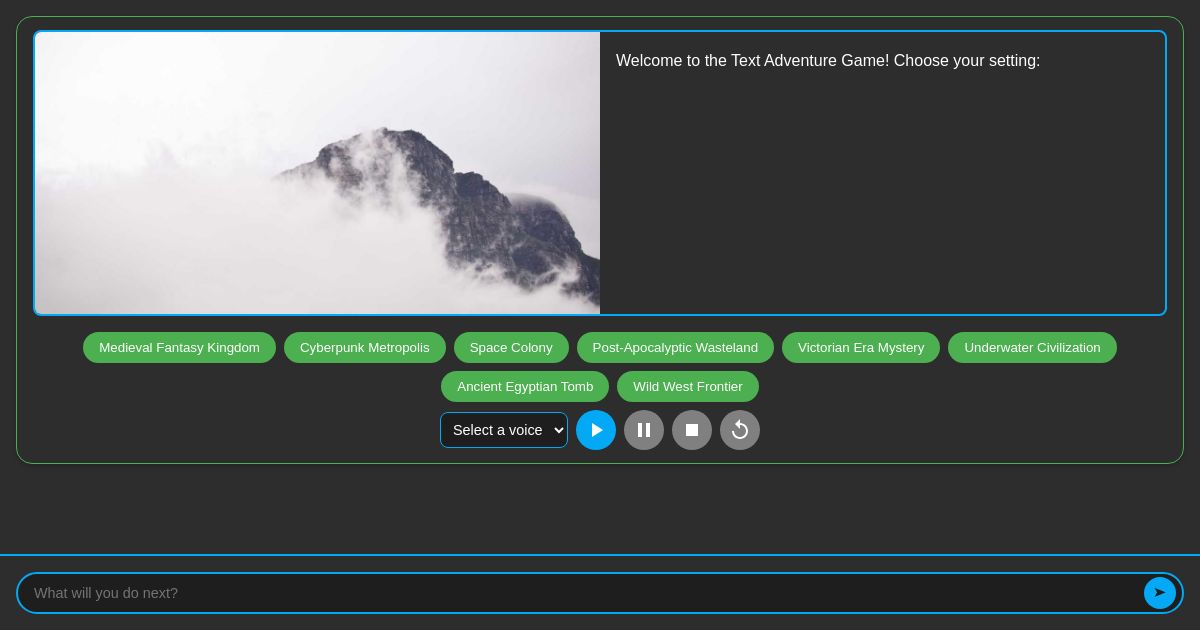The height and width of the screenshot is (630, 1200).
Task: Pick the Space Colony adventure
Action: tap(511, 347)
